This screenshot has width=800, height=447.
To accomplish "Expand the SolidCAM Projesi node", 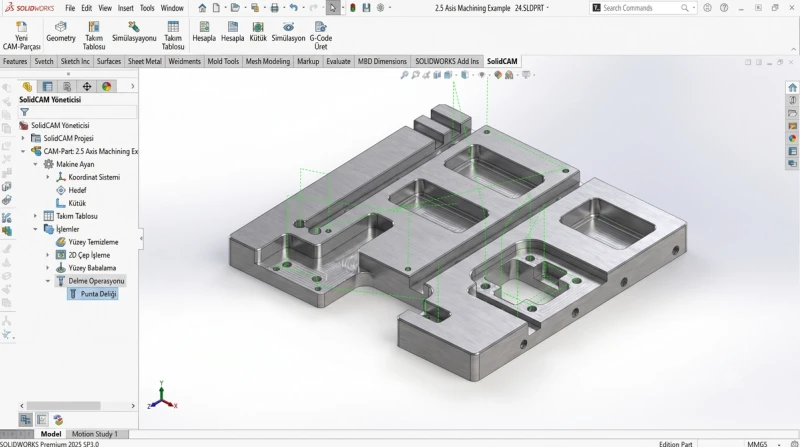I will pos(23,138).
